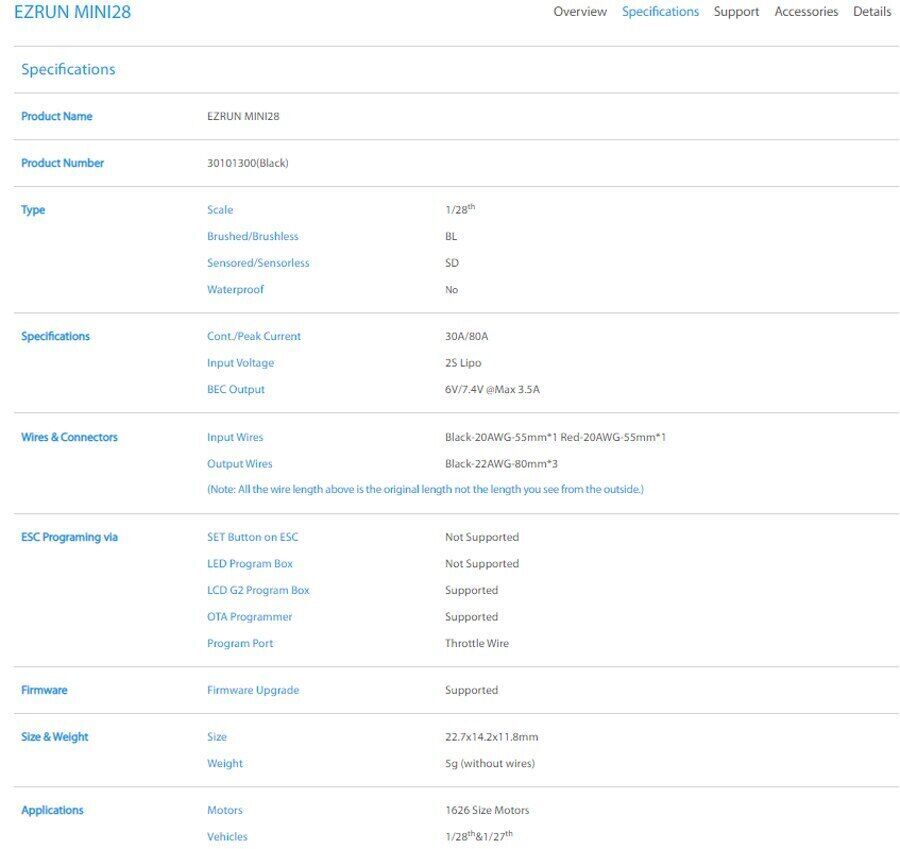Viewport: 900px width, 849px height.
Task: Click the BEC Output label
Action: (x=235, y=390)
